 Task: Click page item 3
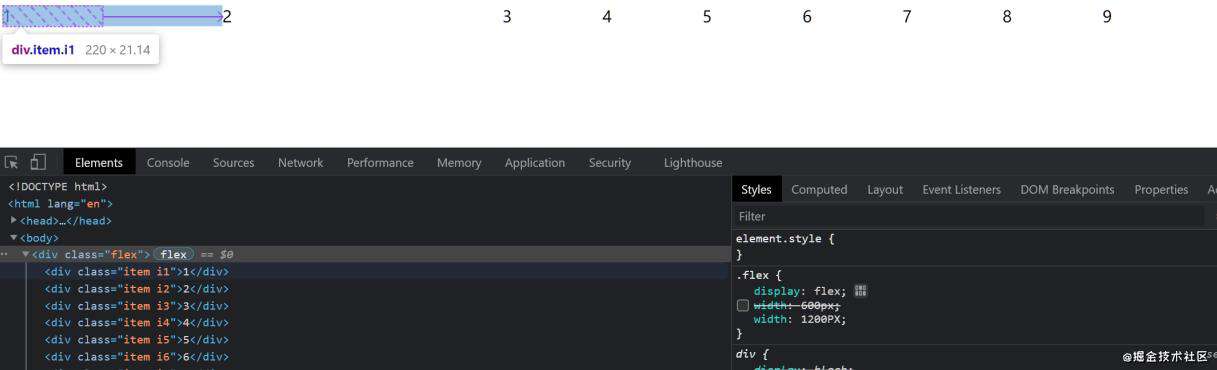507,16
